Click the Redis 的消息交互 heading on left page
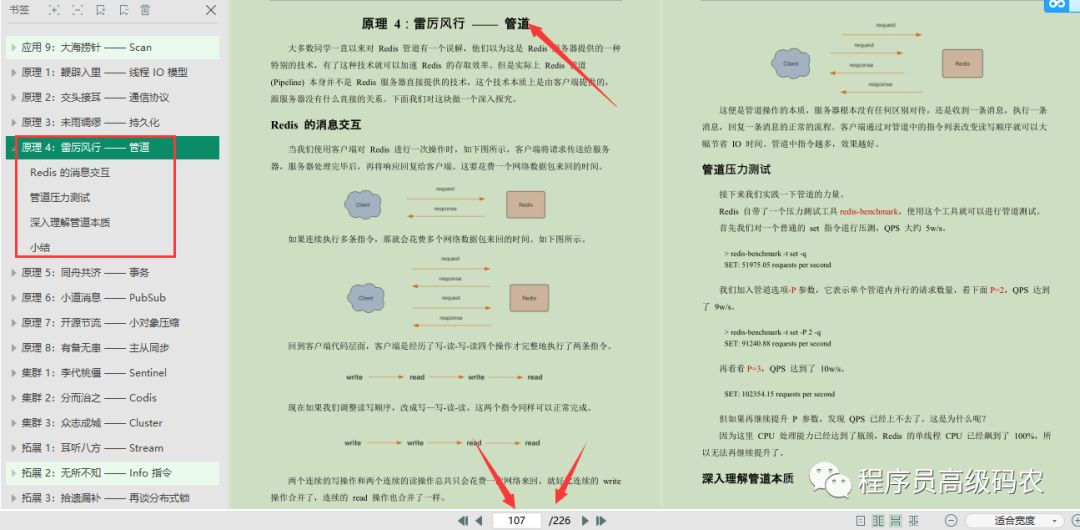This screenshot has width=1080, height=530. (x=315, y=125)
